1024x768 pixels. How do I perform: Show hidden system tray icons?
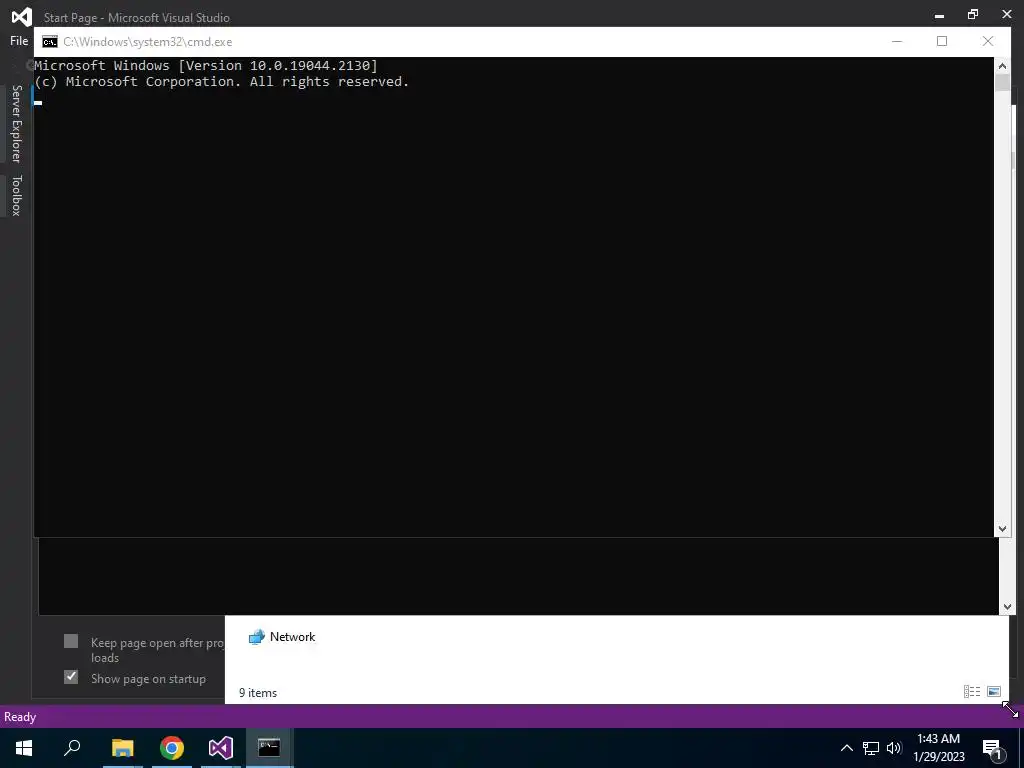coord(846,748)
